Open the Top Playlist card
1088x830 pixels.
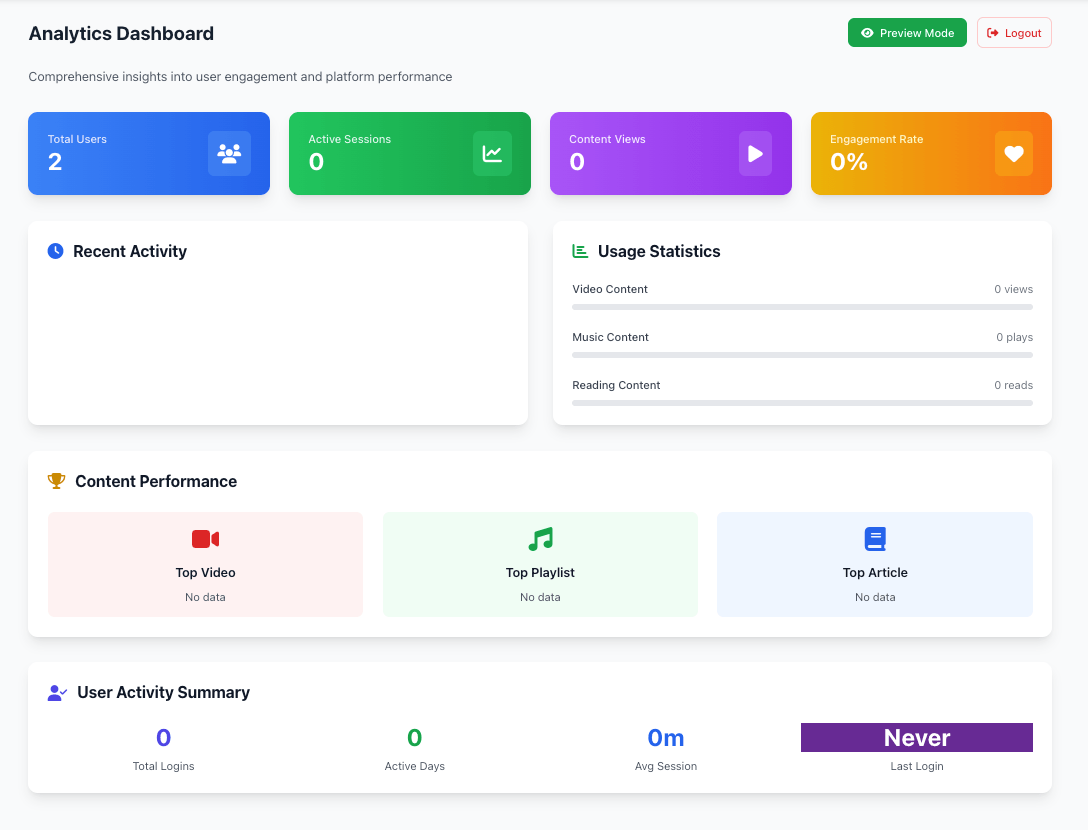pyautogui.click(x=540, y=564)
